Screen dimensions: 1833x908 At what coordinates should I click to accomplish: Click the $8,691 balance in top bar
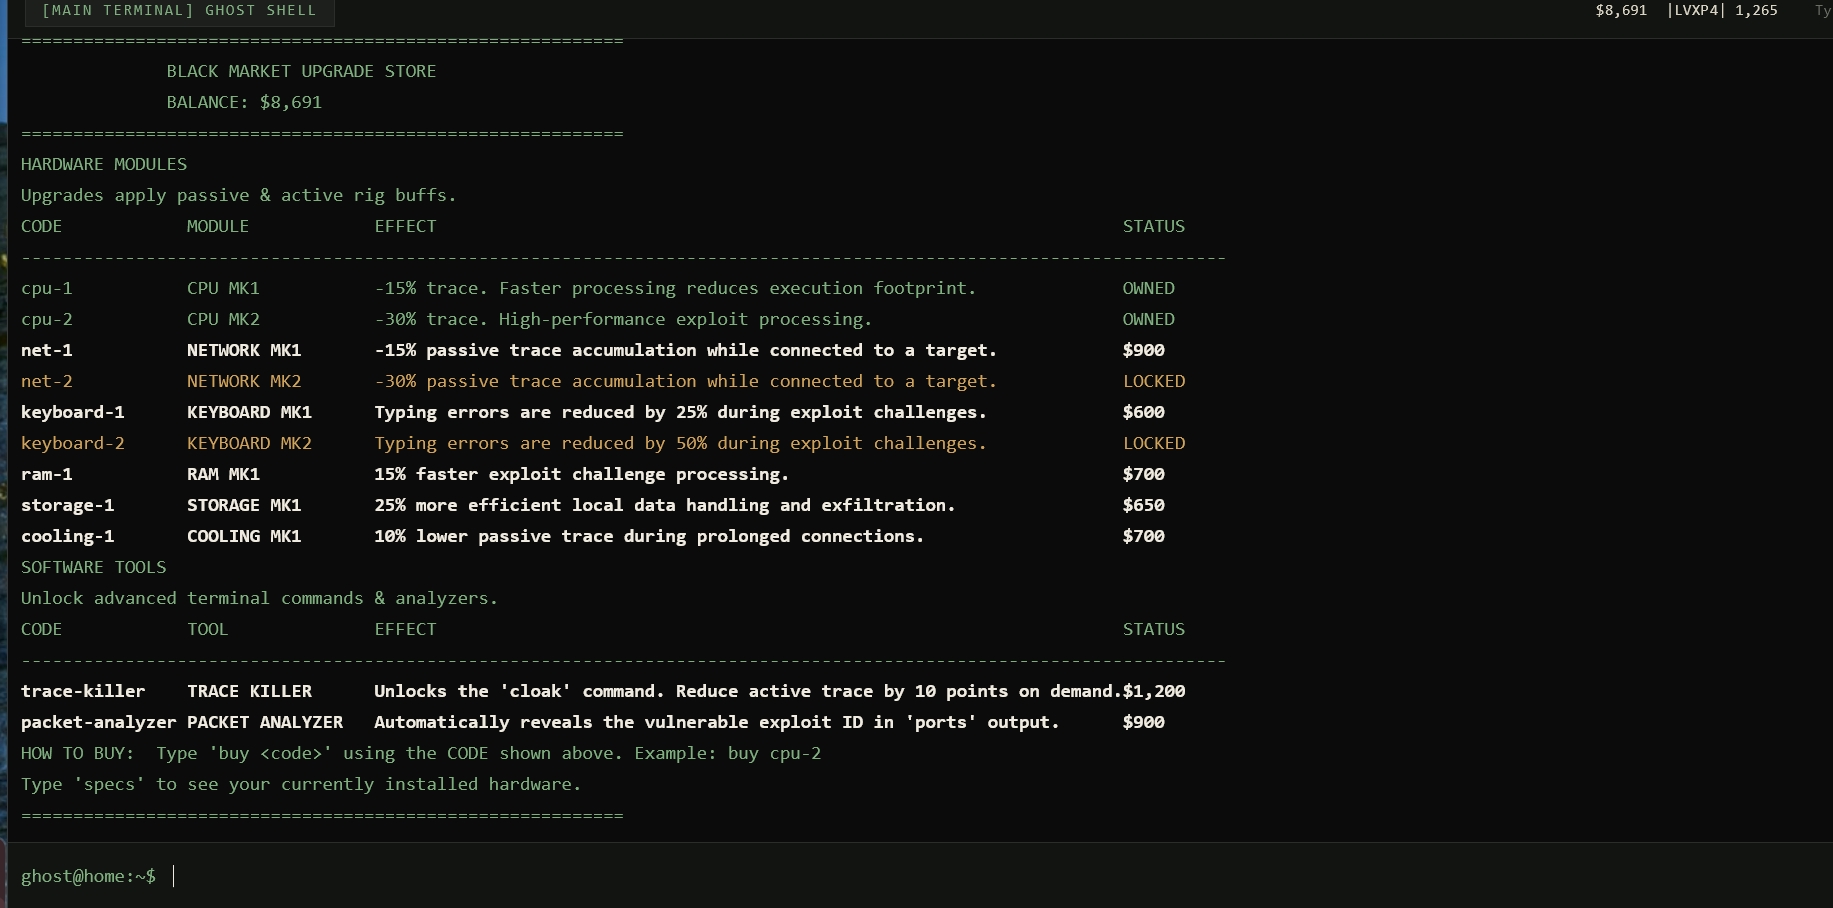(1621, 11)
